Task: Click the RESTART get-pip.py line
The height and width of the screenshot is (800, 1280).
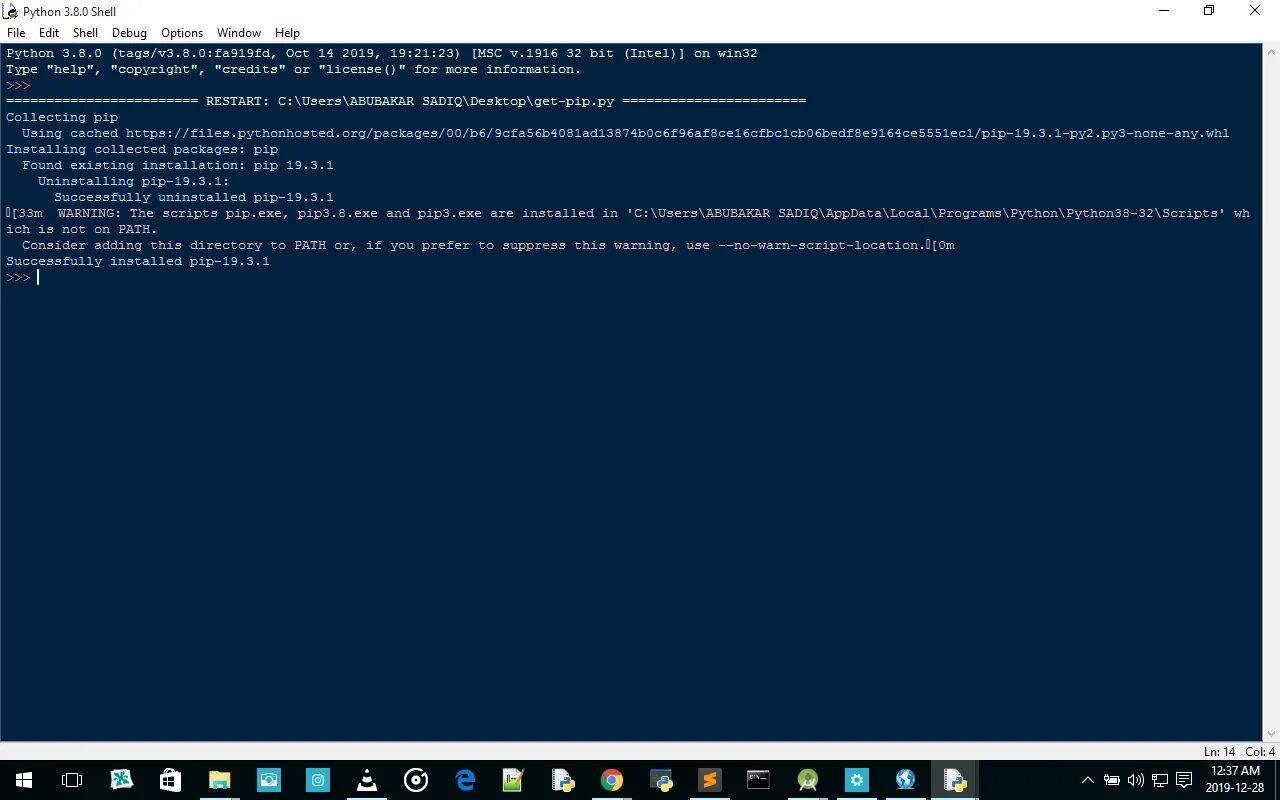Action: (406, 101)
